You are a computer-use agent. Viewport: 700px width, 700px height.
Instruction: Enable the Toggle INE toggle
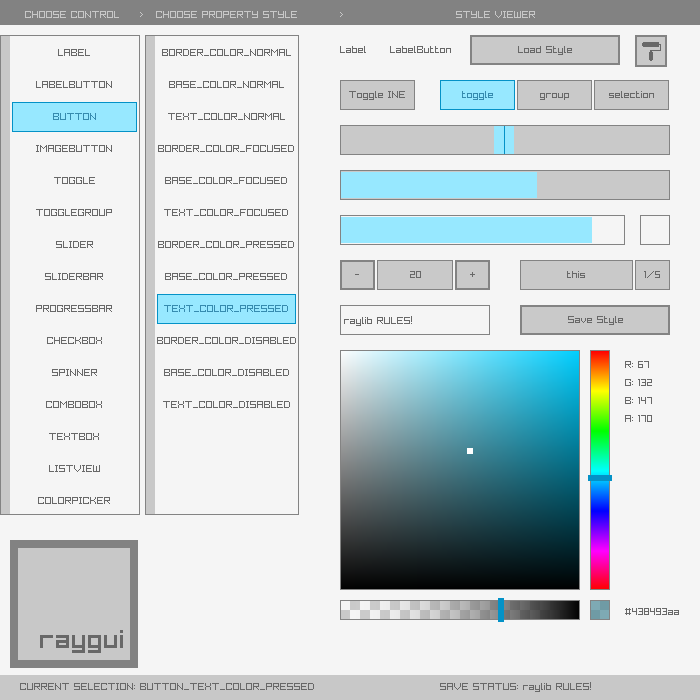[x=377, y=95]
